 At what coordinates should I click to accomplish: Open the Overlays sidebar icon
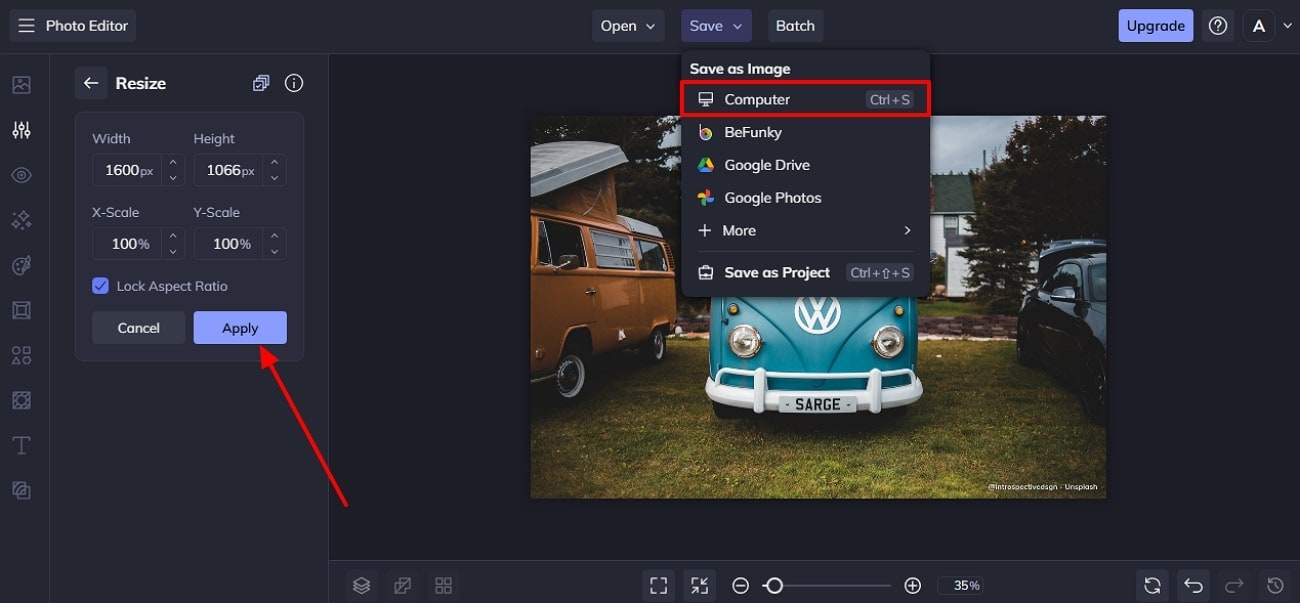pos(21,400)
